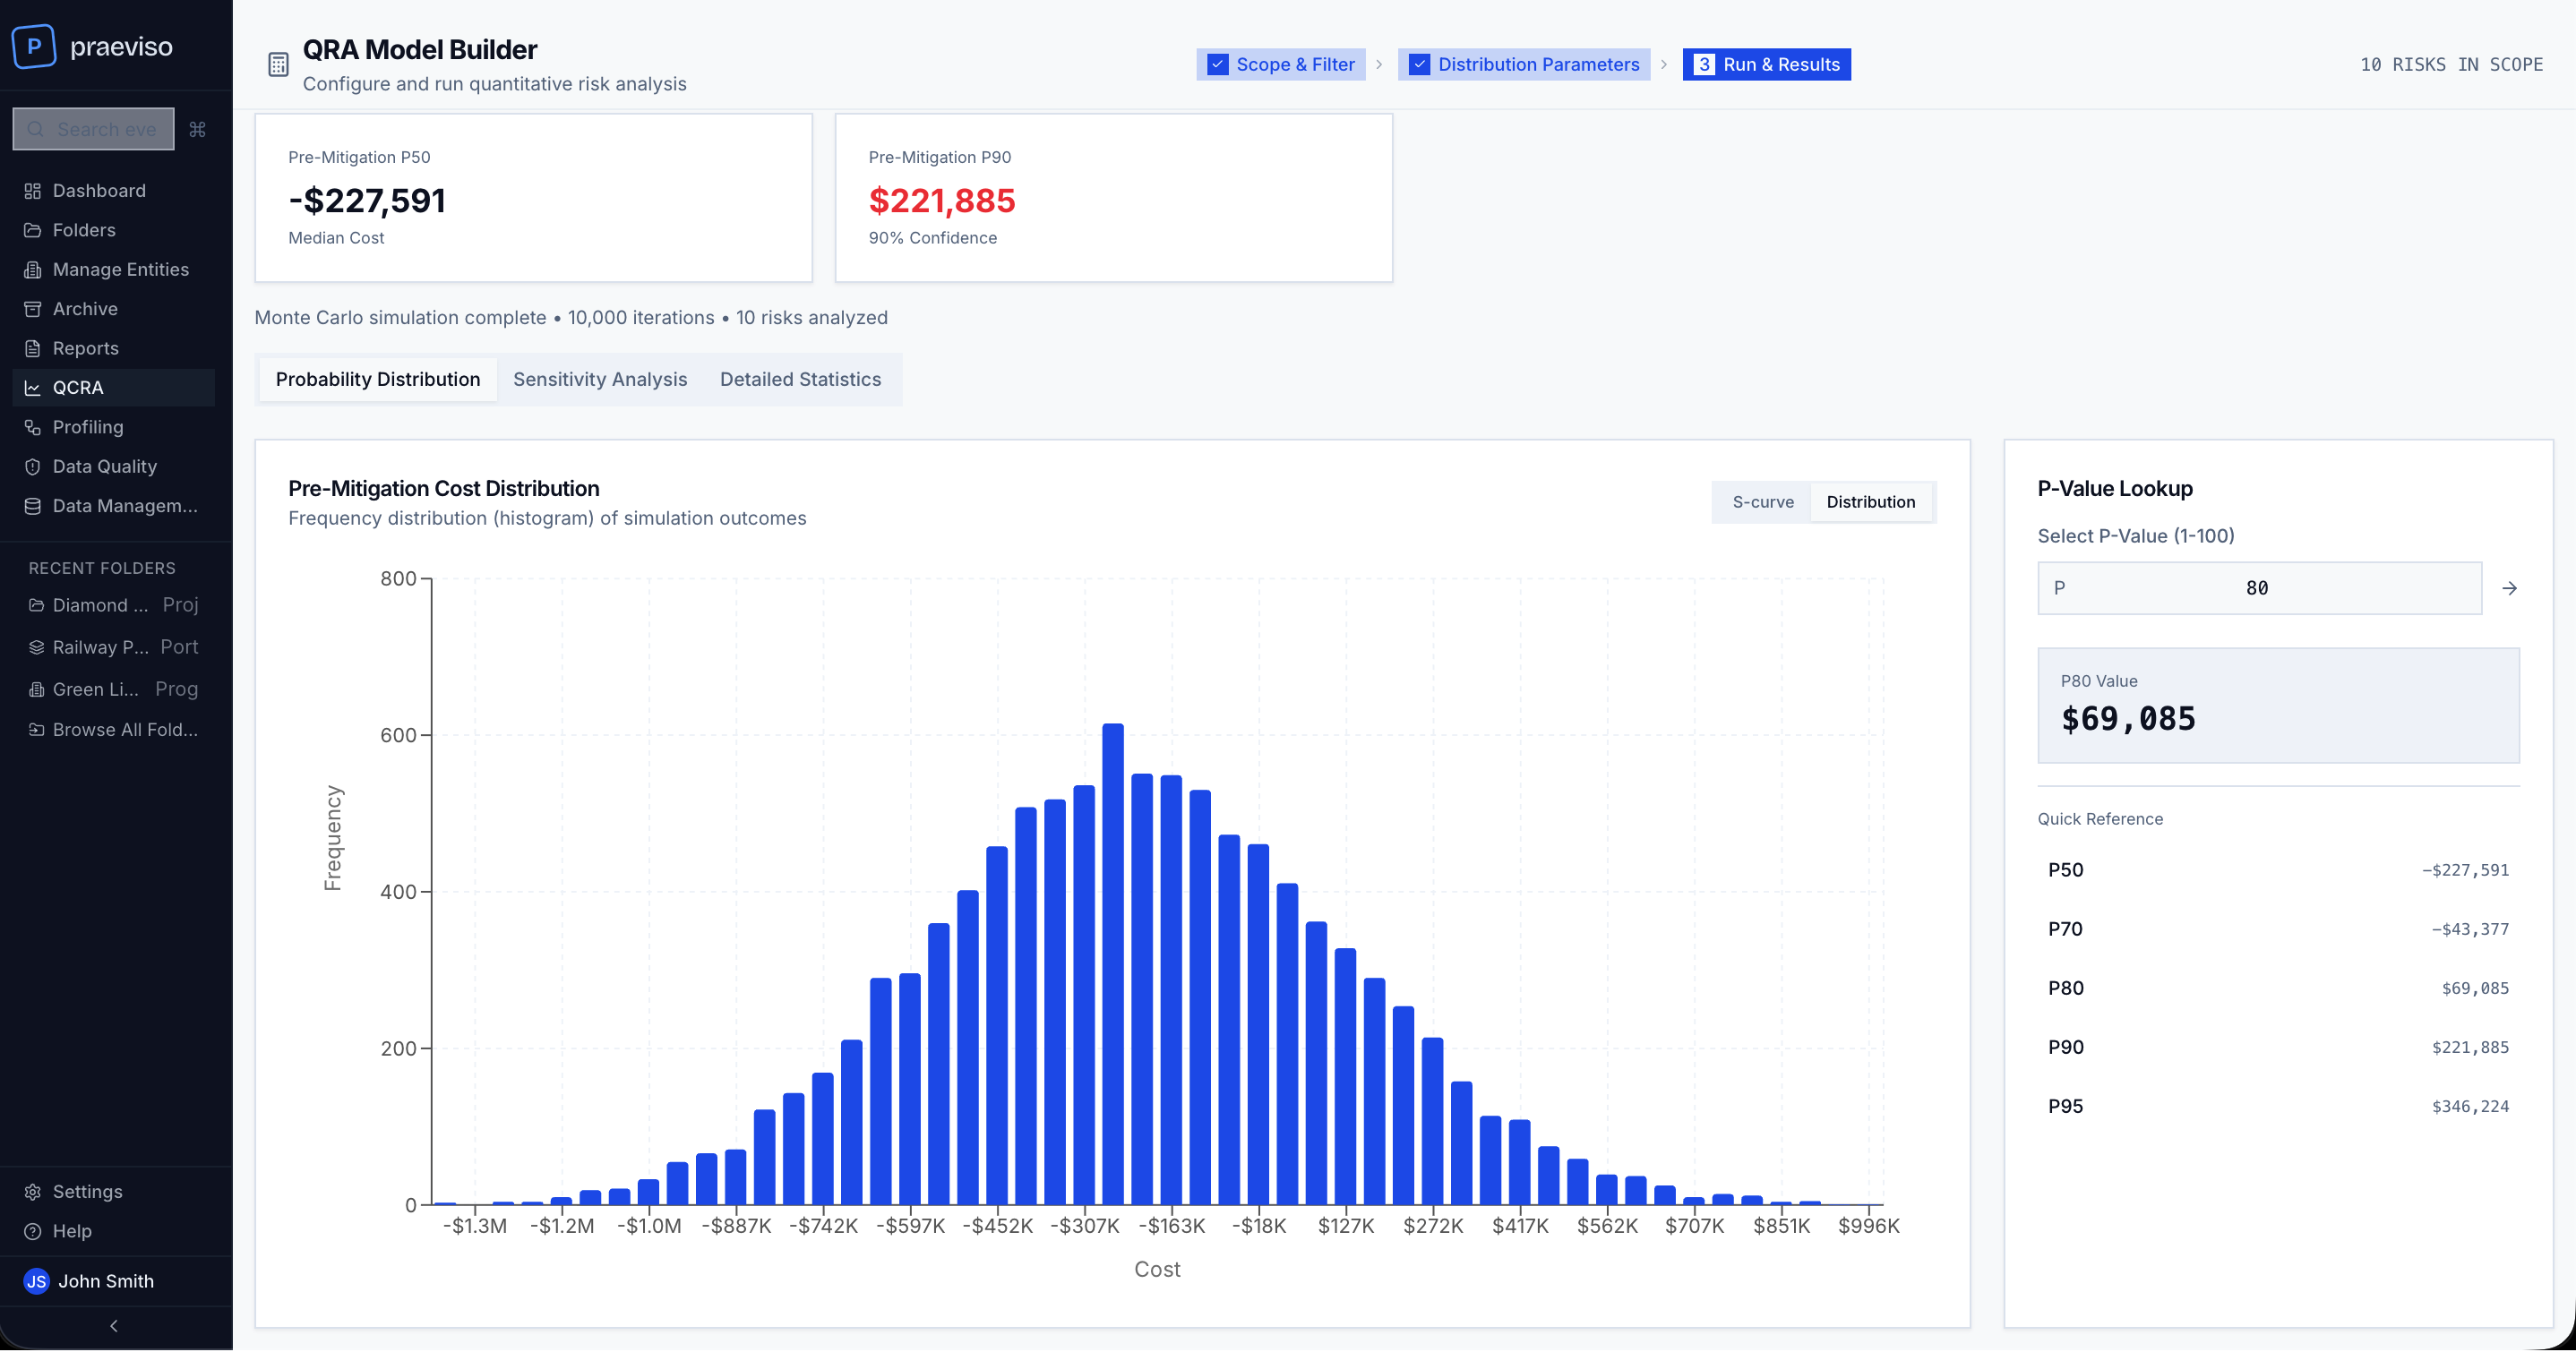The image size is (2576, 1352).
Task: Go to Run & Results step
Action: coord(1766,64)
